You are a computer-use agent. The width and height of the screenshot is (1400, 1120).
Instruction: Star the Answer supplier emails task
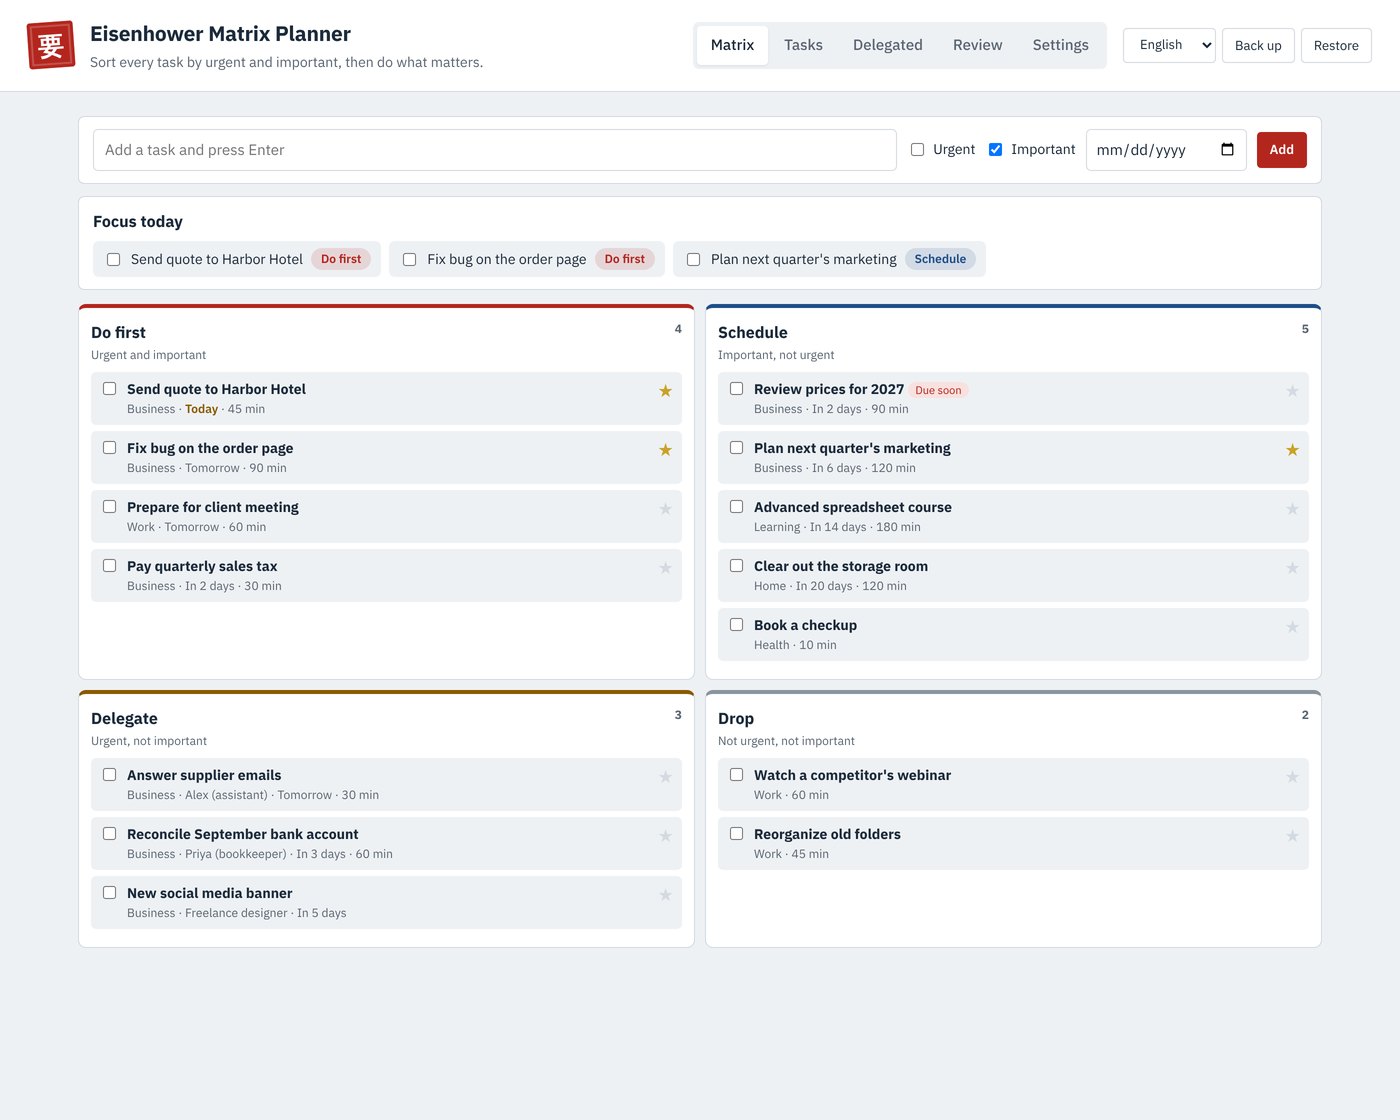[x=665, y=777]
